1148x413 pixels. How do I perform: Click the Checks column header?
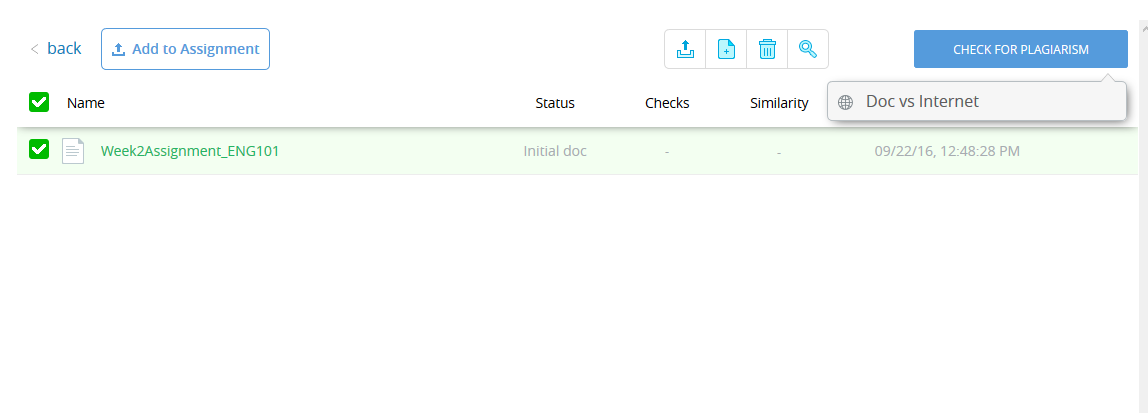click(667, 103)
